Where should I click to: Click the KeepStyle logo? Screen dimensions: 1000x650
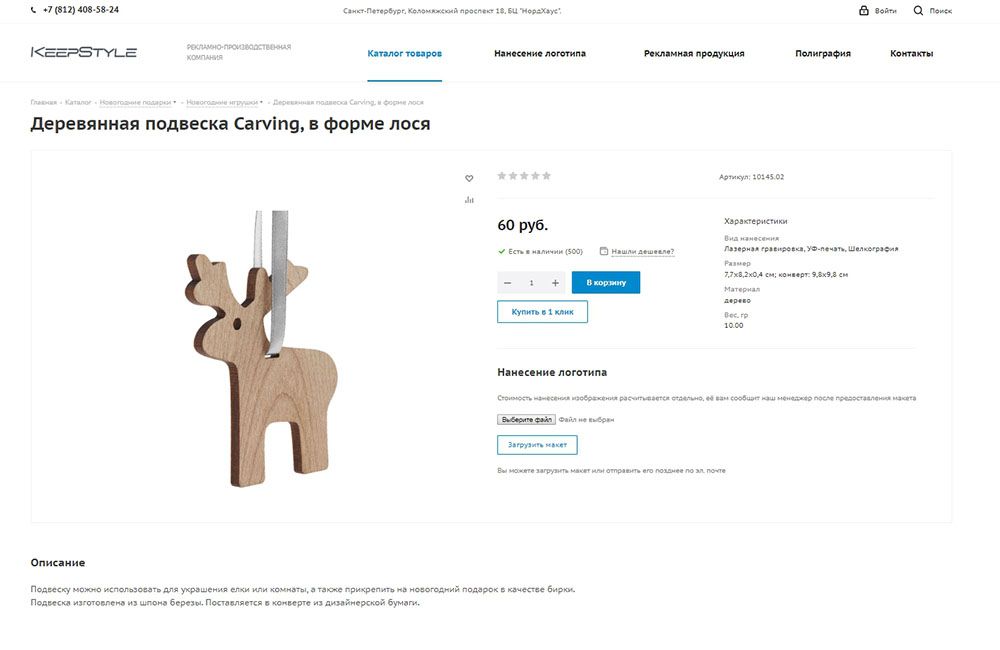84,52
